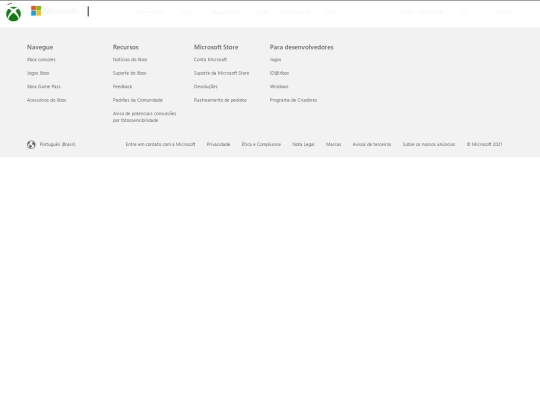Click the Microsoft logo in header
This screenshot has height=405, width=540.
[x=54, y=11]
